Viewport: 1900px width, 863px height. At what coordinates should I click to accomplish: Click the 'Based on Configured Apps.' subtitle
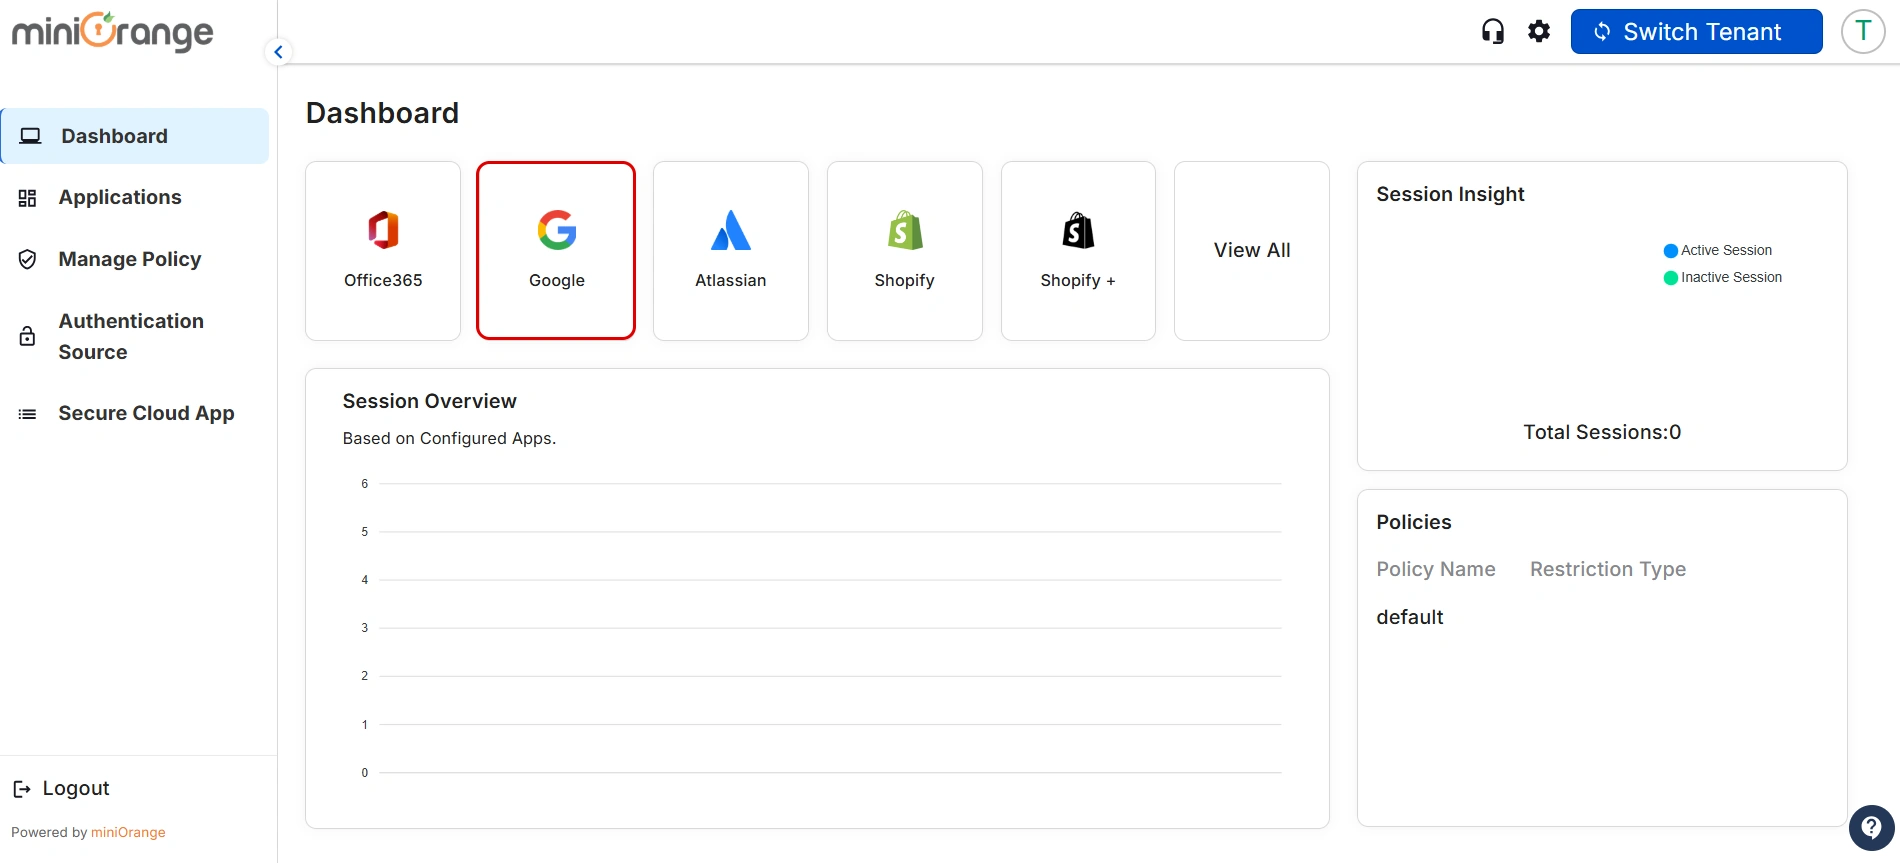coord(449,439)
